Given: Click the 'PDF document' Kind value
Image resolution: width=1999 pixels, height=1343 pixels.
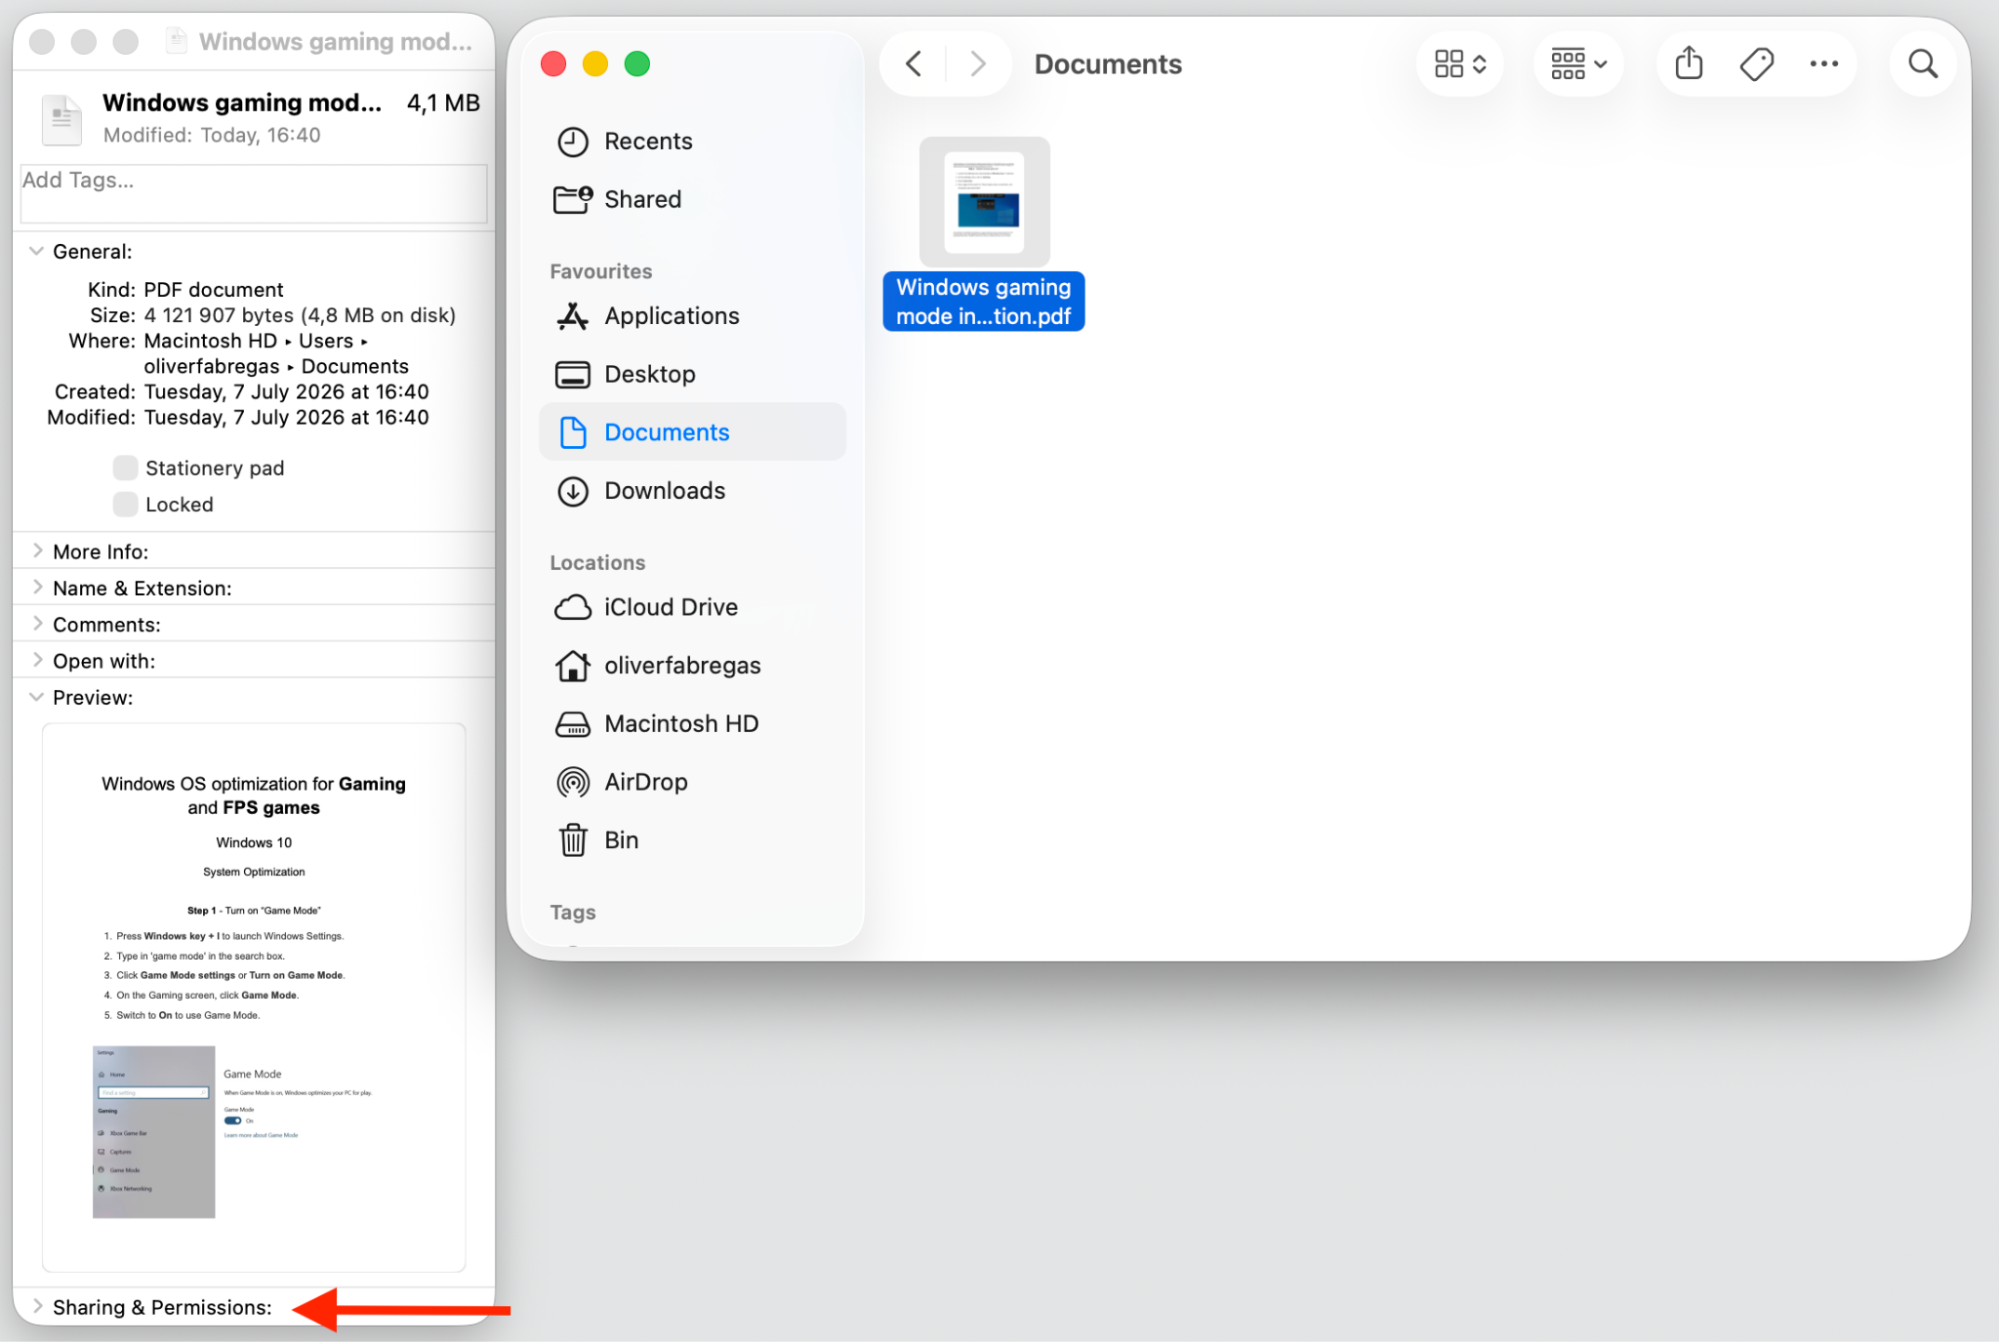Looking at the screenshot, I should coord(213,290).
